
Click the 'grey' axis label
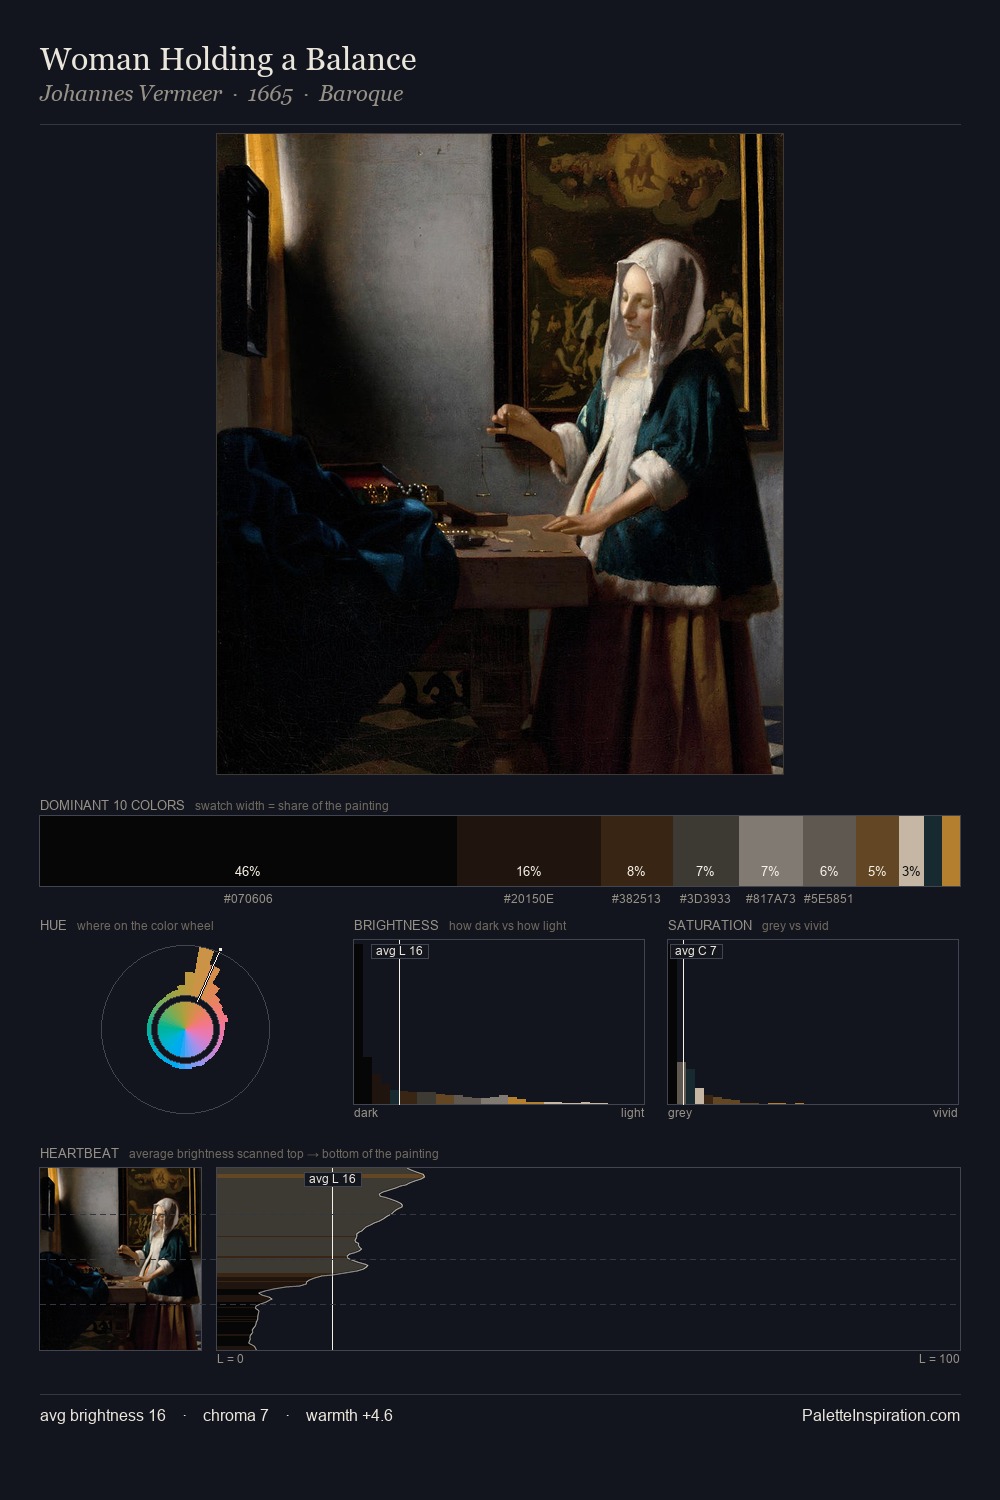click(x=680, y=1113)
